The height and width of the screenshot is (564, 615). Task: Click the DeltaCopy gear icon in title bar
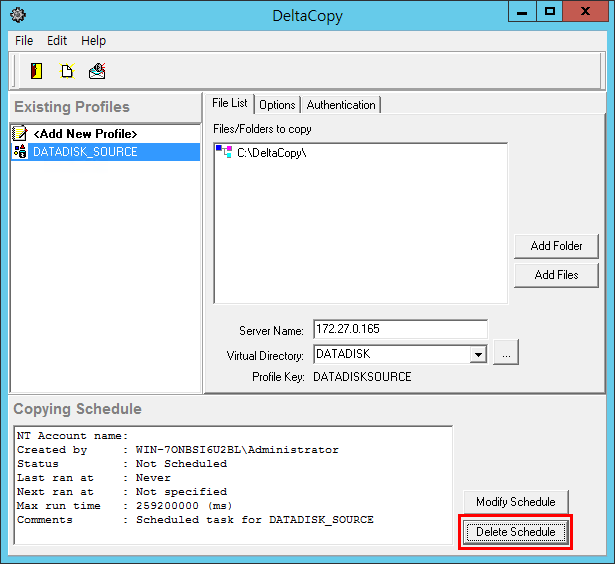click(x=17, y=14)
